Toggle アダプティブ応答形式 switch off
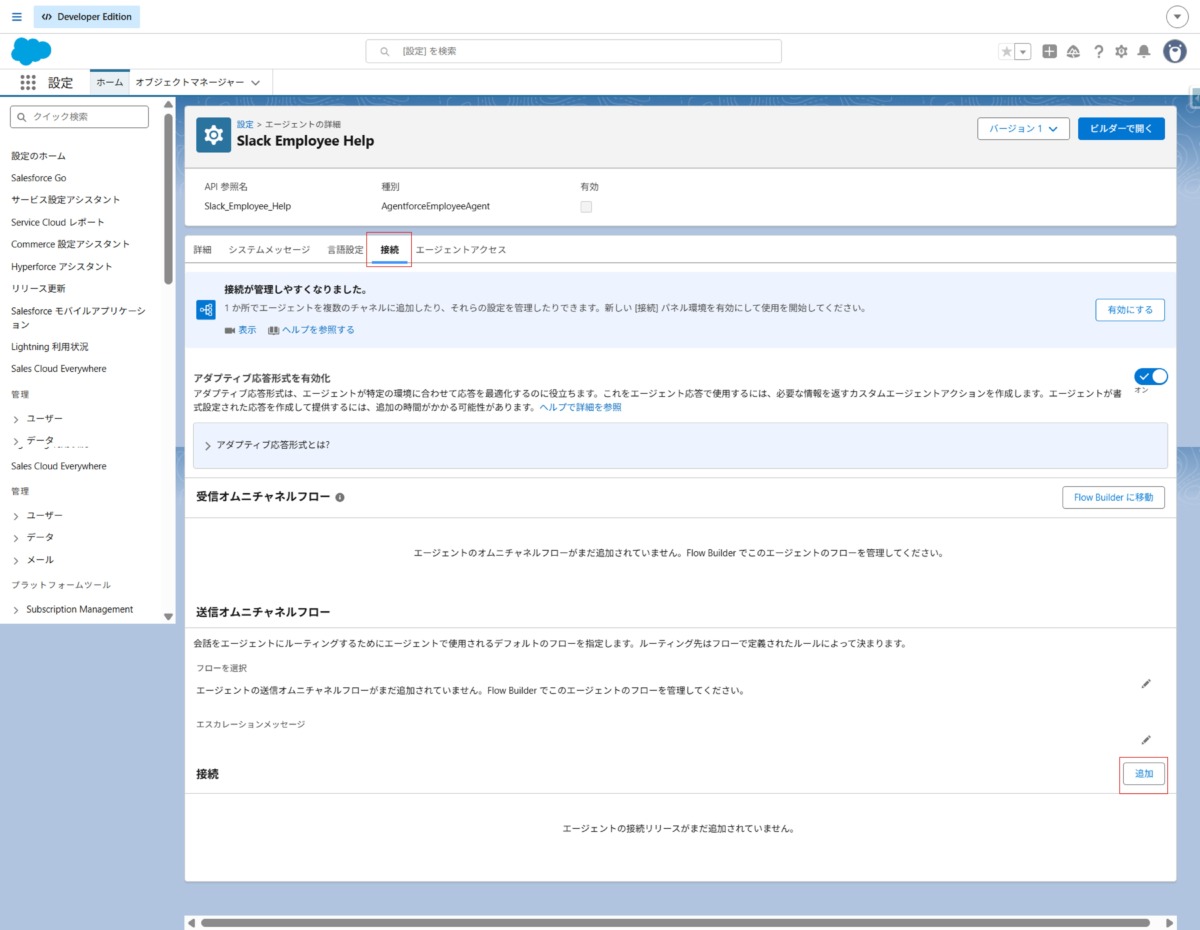This screenshot has width=1200, height=930. [x=1151, y=377]
